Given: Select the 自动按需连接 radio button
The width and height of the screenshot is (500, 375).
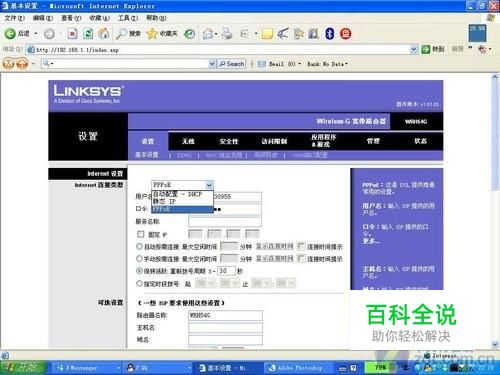Looking at the screenshot, I should [x=139, y=246].
